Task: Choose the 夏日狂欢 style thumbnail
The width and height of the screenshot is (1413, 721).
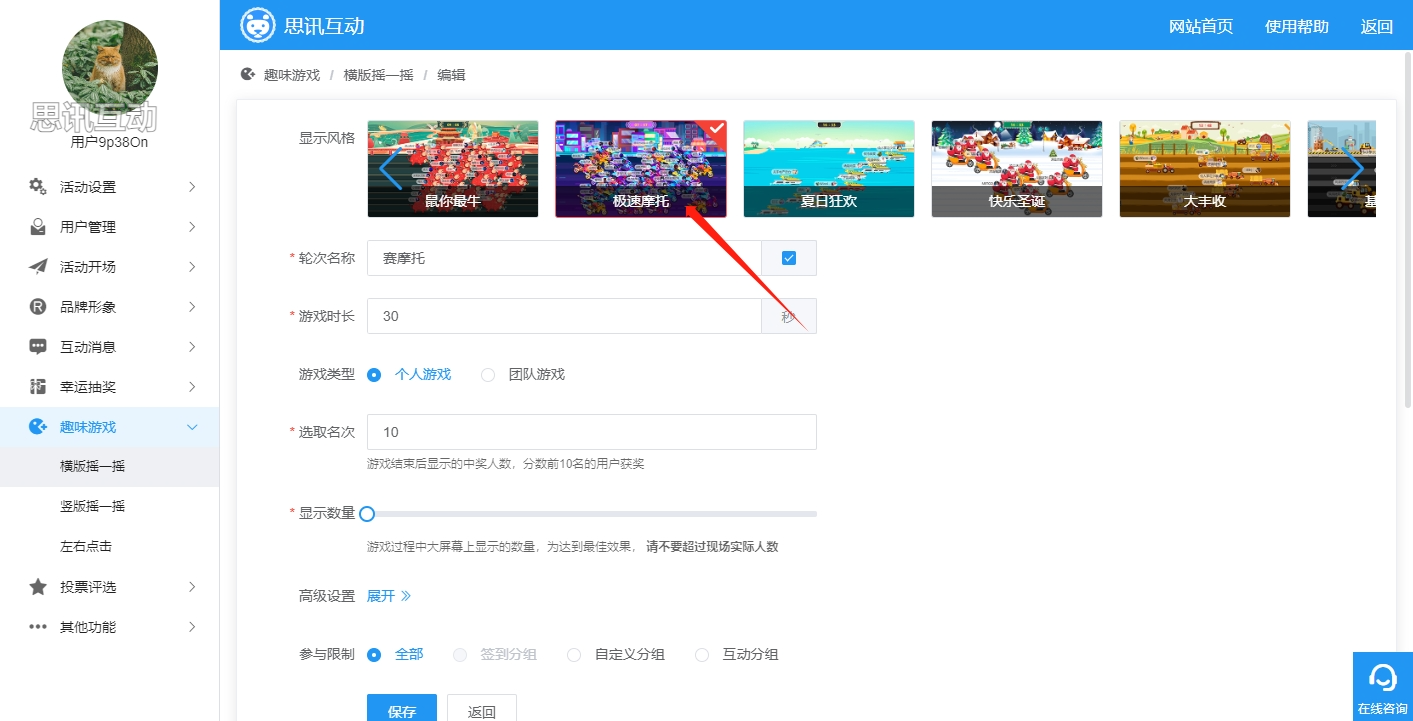Action: (x=829, y=169)
